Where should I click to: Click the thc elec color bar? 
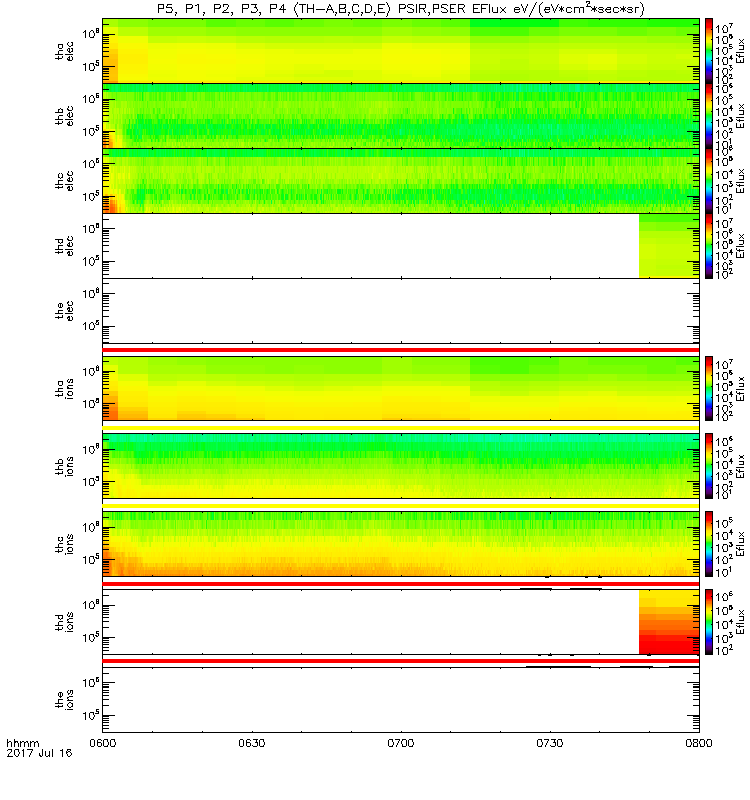pos(709,181)
